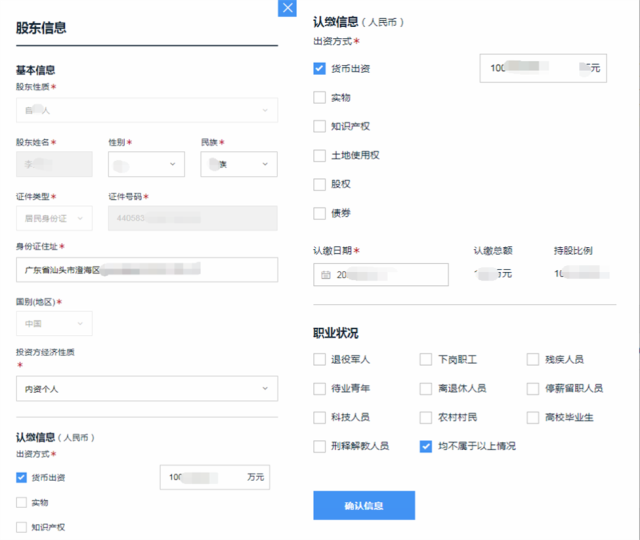Check the 股权 checkbox

[319, 184]
